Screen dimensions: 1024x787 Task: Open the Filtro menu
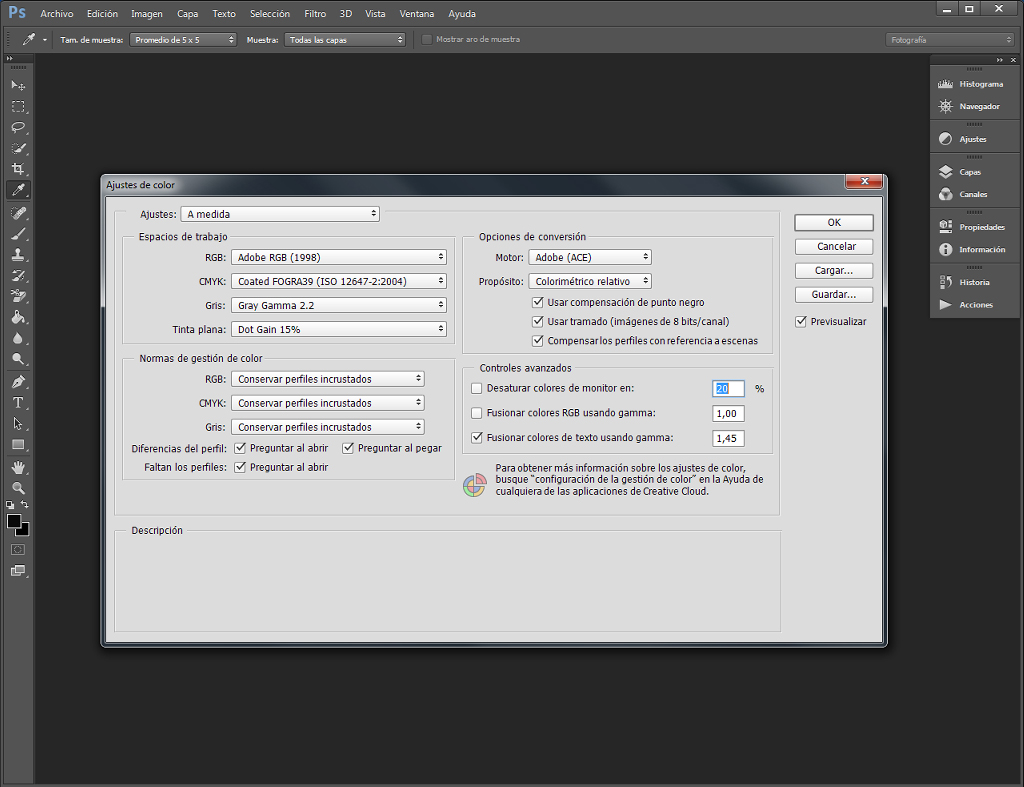pyautogui.click(x=315, y=14)
